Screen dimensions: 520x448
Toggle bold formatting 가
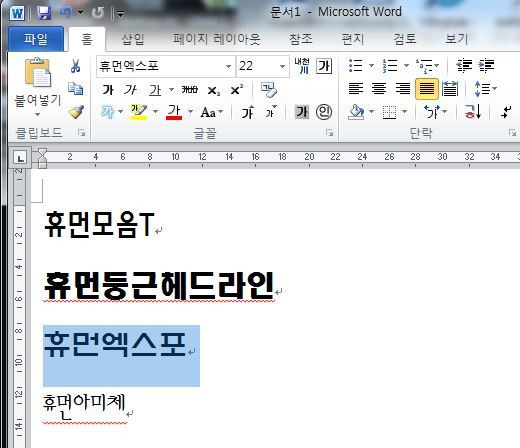108,89
